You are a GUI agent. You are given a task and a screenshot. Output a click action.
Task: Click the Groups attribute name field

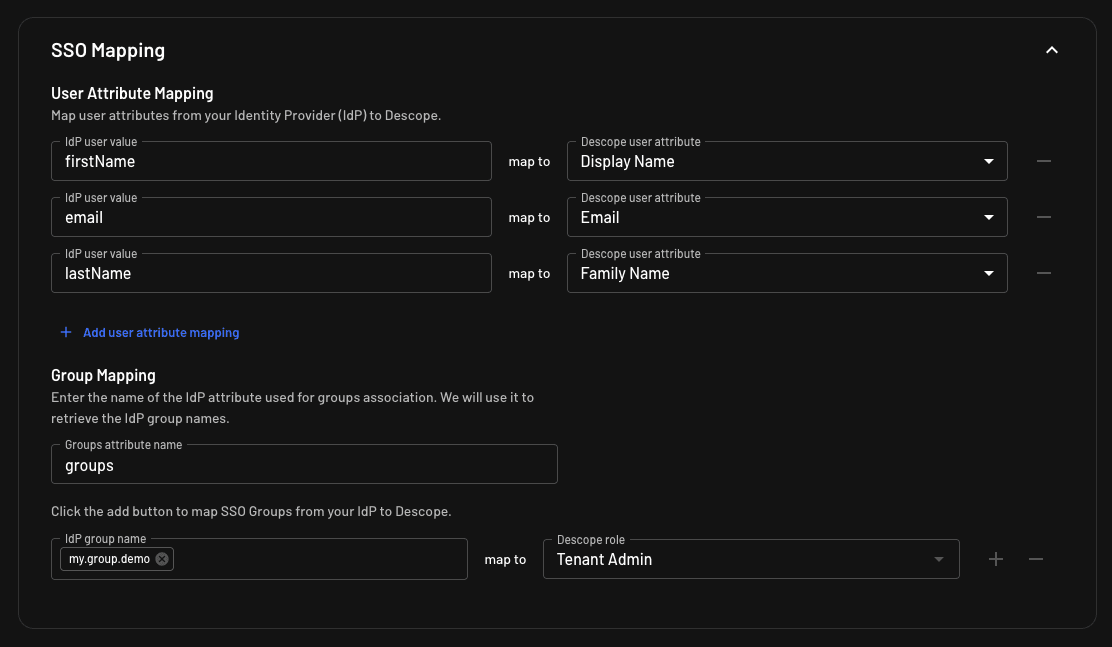(303, 465)
